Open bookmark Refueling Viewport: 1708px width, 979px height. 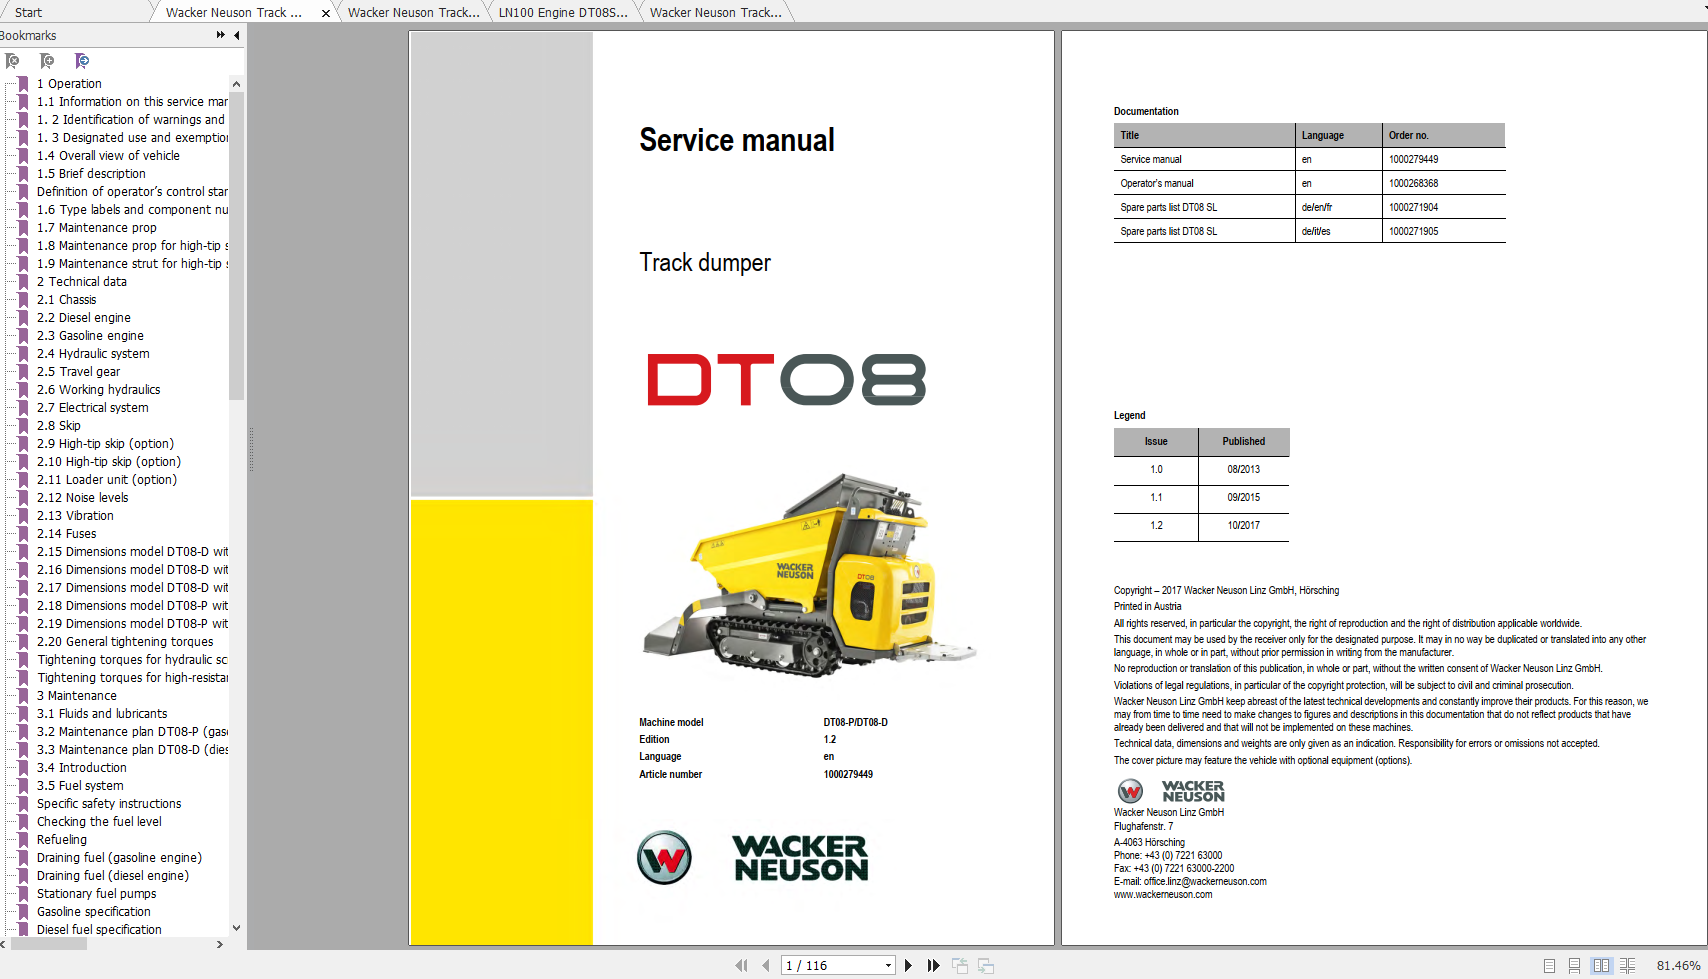click(62, 840)
